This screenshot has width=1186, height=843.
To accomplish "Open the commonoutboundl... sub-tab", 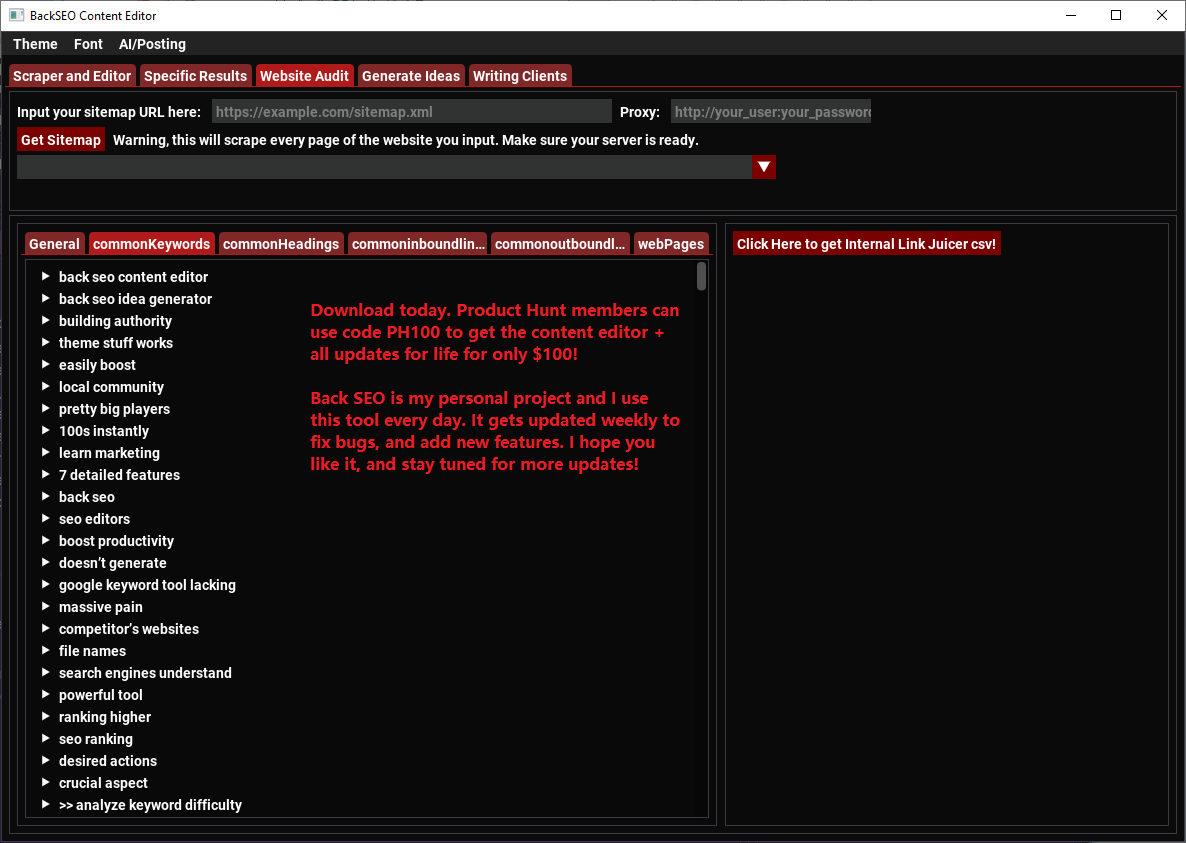I will coord(560,243).
